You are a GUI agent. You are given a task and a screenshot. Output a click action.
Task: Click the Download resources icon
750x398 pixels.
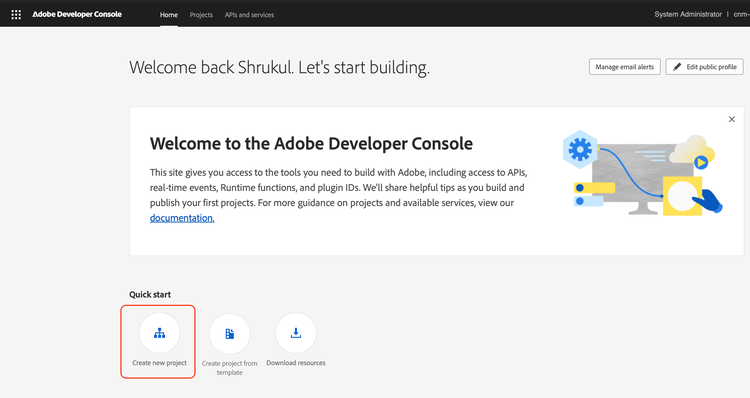[x=296, y=333]
